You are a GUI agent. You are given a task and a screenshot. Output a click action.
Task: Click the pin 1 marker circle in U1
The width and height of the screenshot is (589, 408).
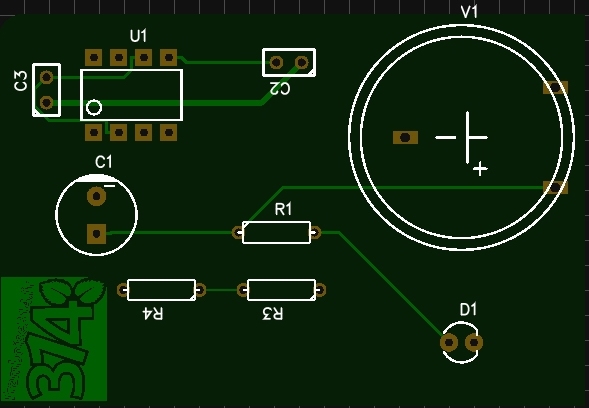94,108
